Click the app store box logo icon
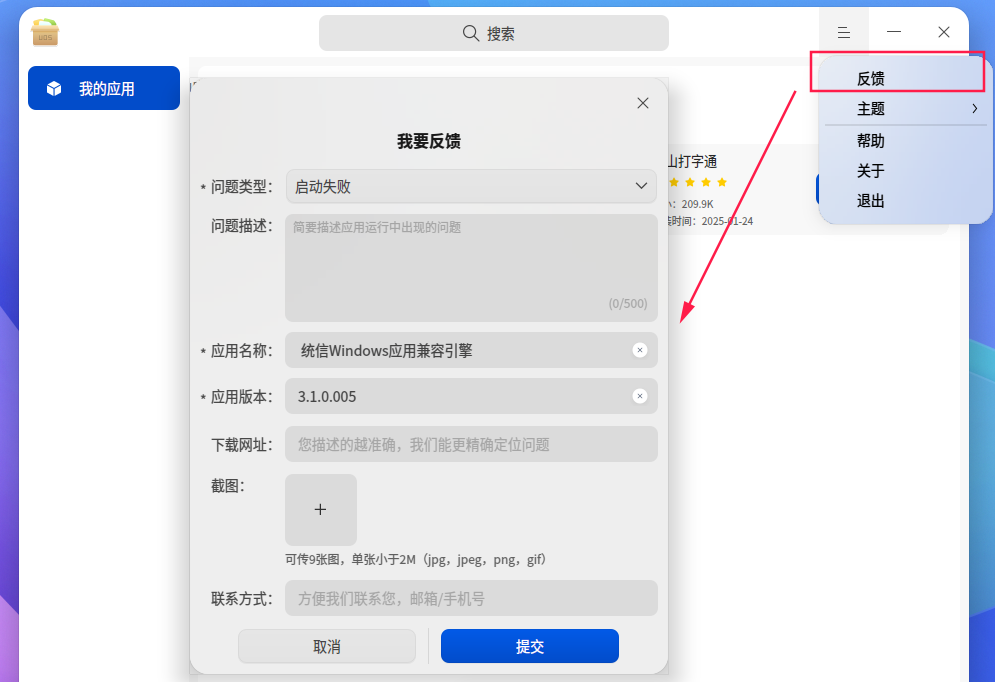 point(44,33)
